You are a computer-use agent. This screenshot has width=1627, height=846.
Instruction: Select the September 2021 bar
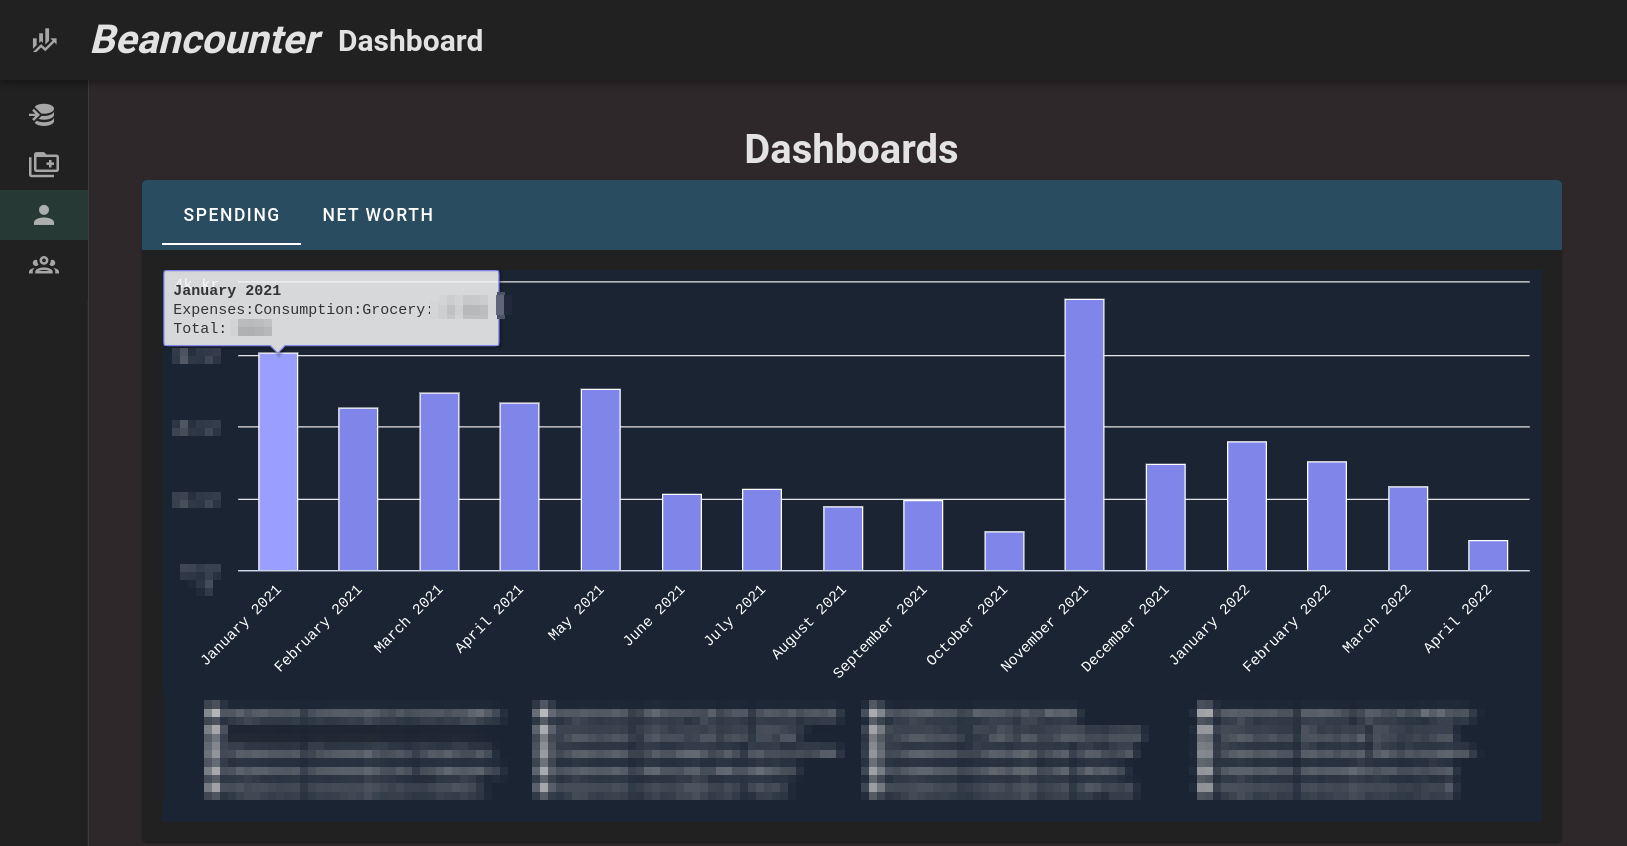click(x=923, y=536)
